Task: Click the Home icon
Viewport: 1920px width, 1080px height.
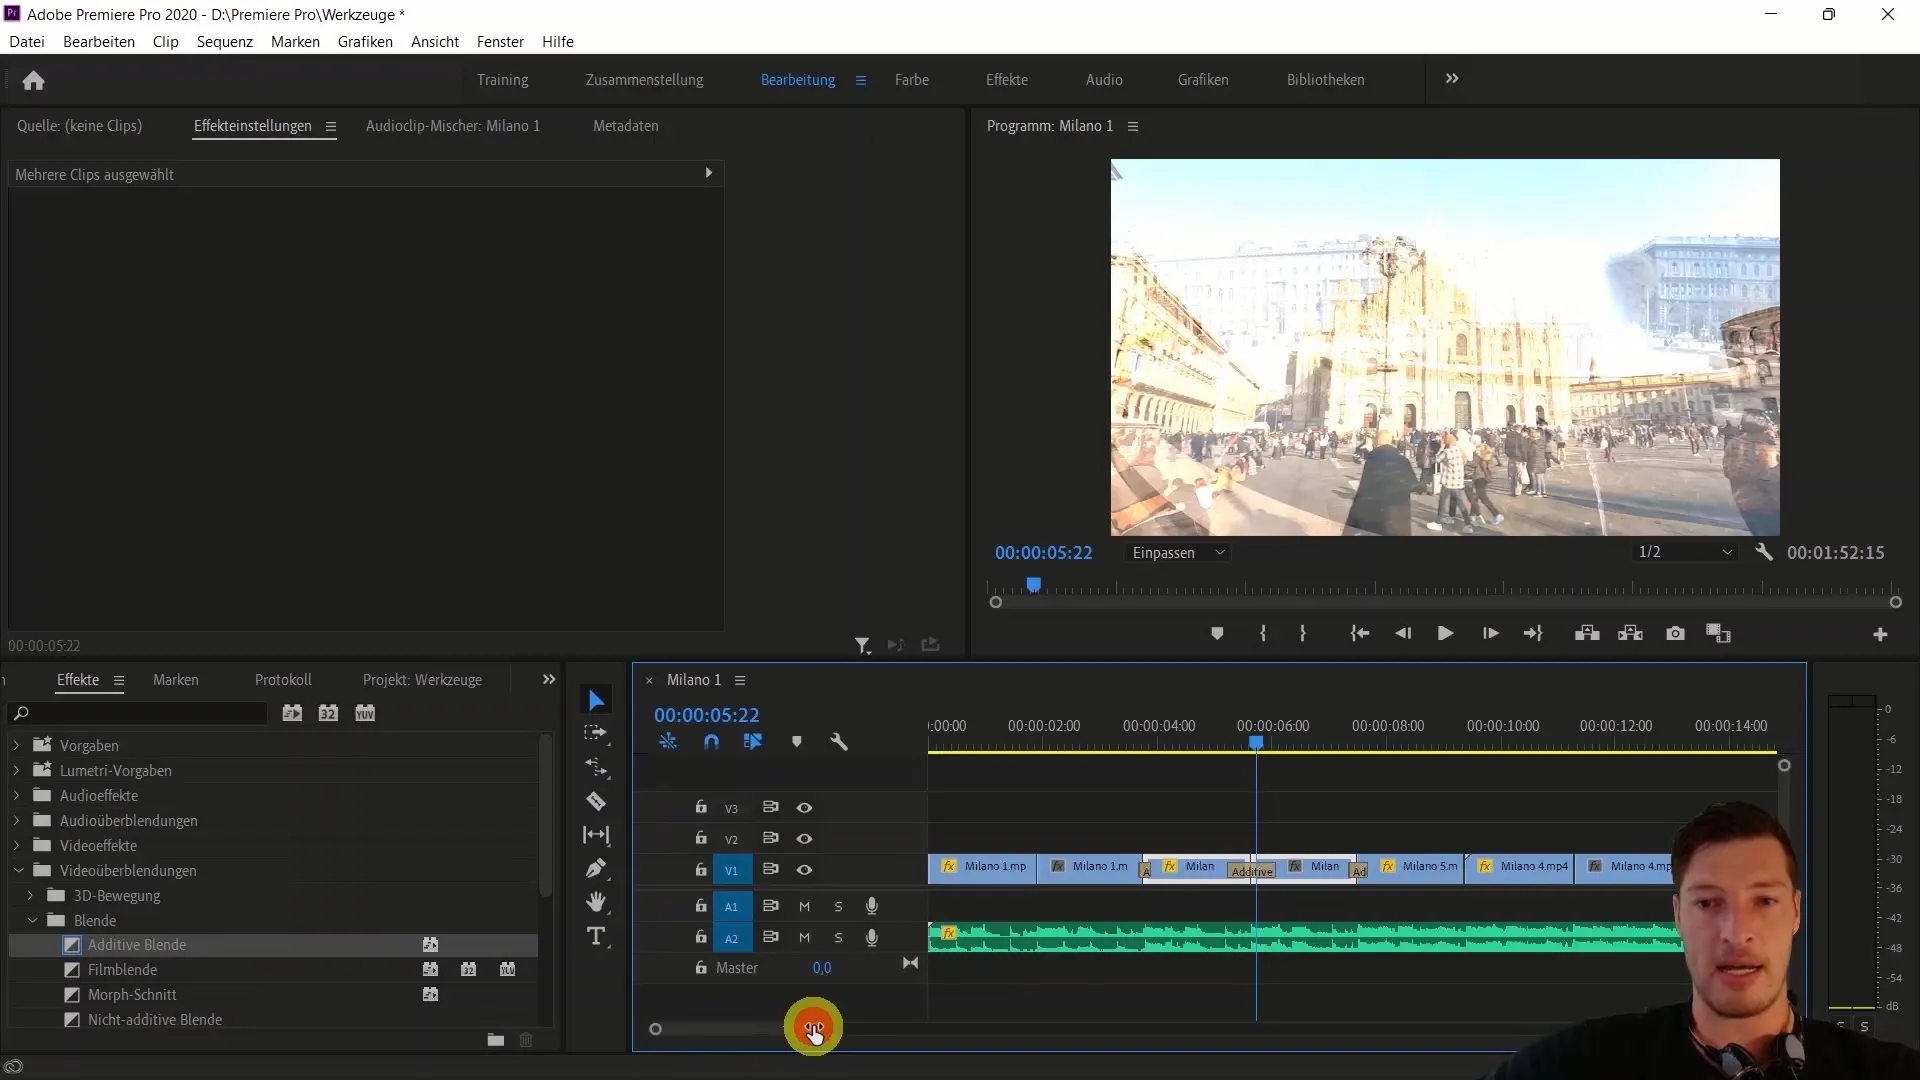Action: tap(33, 80)
